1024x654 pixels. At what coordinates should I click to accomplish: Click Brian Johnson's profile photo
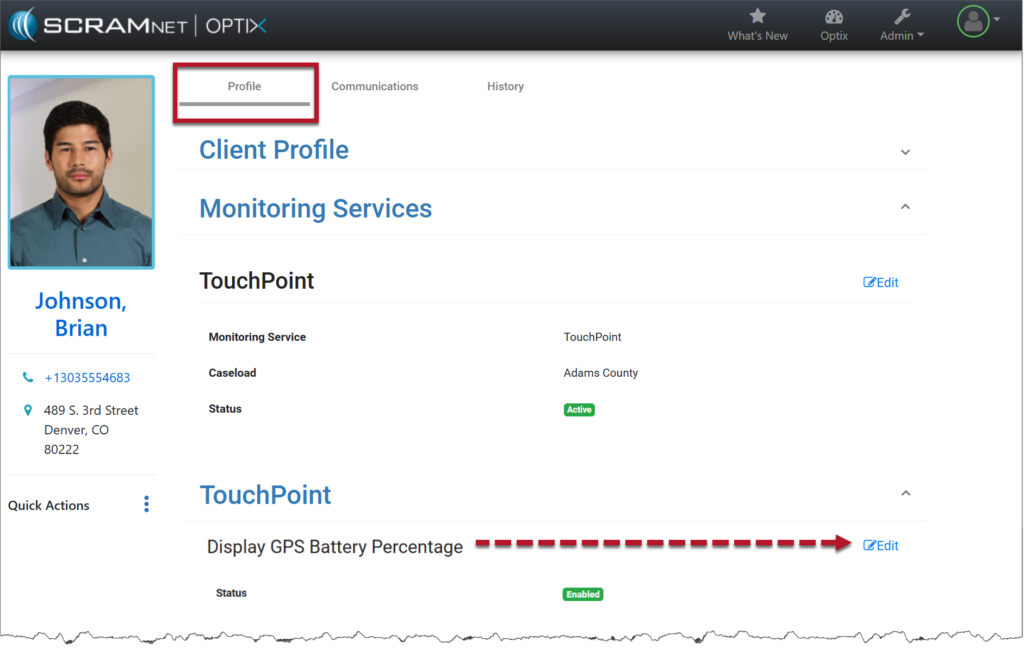81,171
